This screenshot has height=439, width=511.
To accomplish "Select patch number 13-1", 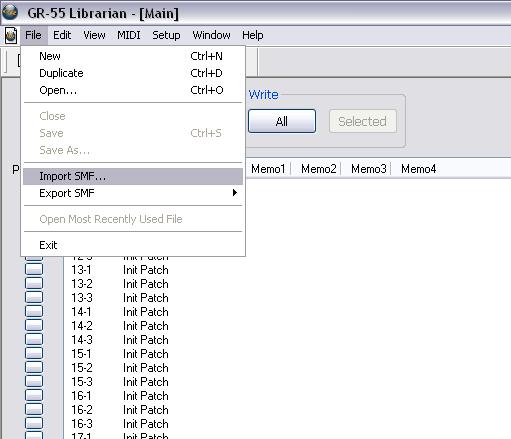I will [x=82, y=270].
